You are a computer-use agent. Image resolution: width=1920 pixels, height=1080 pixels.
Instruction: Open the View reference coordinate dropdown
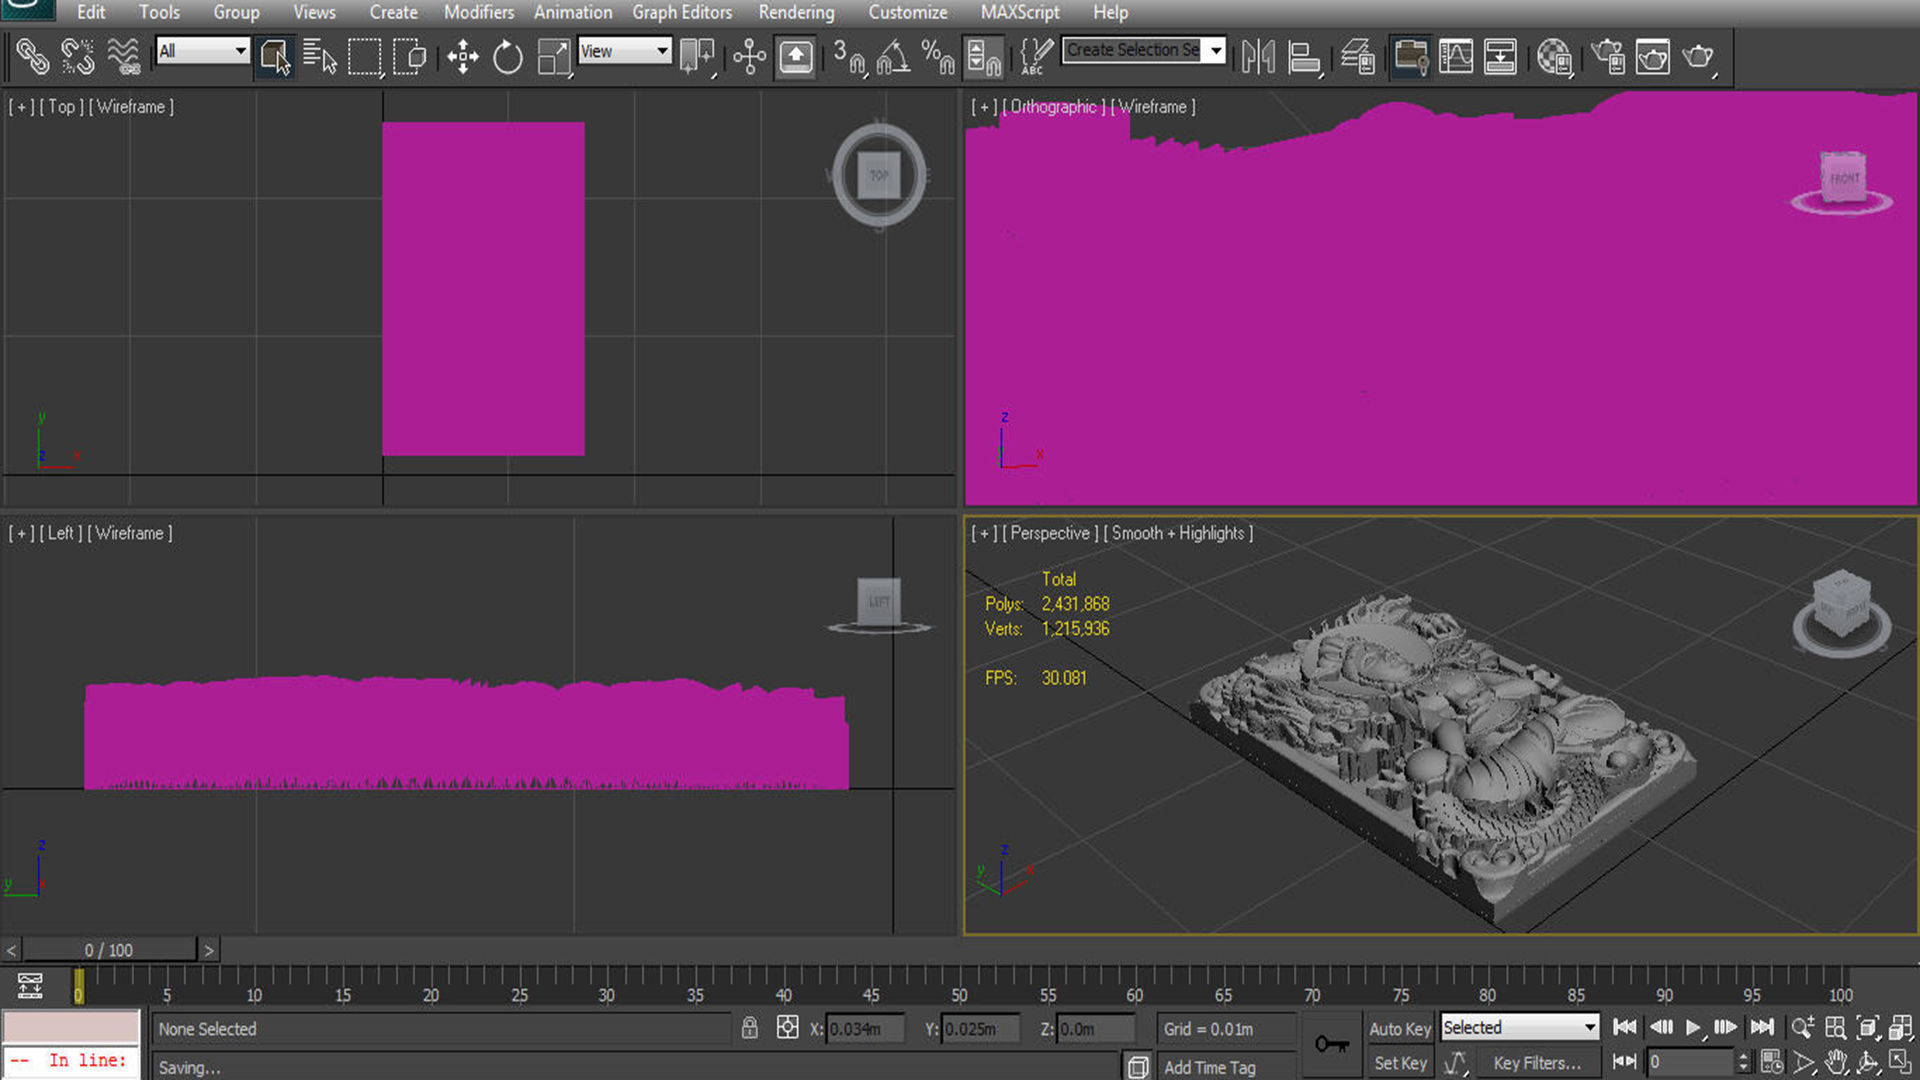click(624, 50)
